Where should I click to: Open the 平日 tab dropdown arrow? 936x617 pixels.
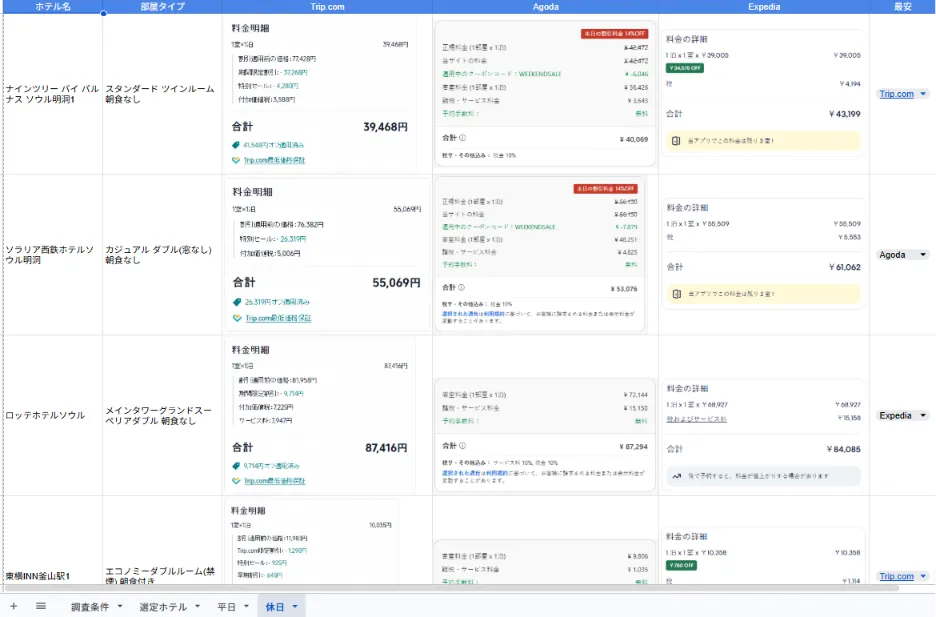247,606
